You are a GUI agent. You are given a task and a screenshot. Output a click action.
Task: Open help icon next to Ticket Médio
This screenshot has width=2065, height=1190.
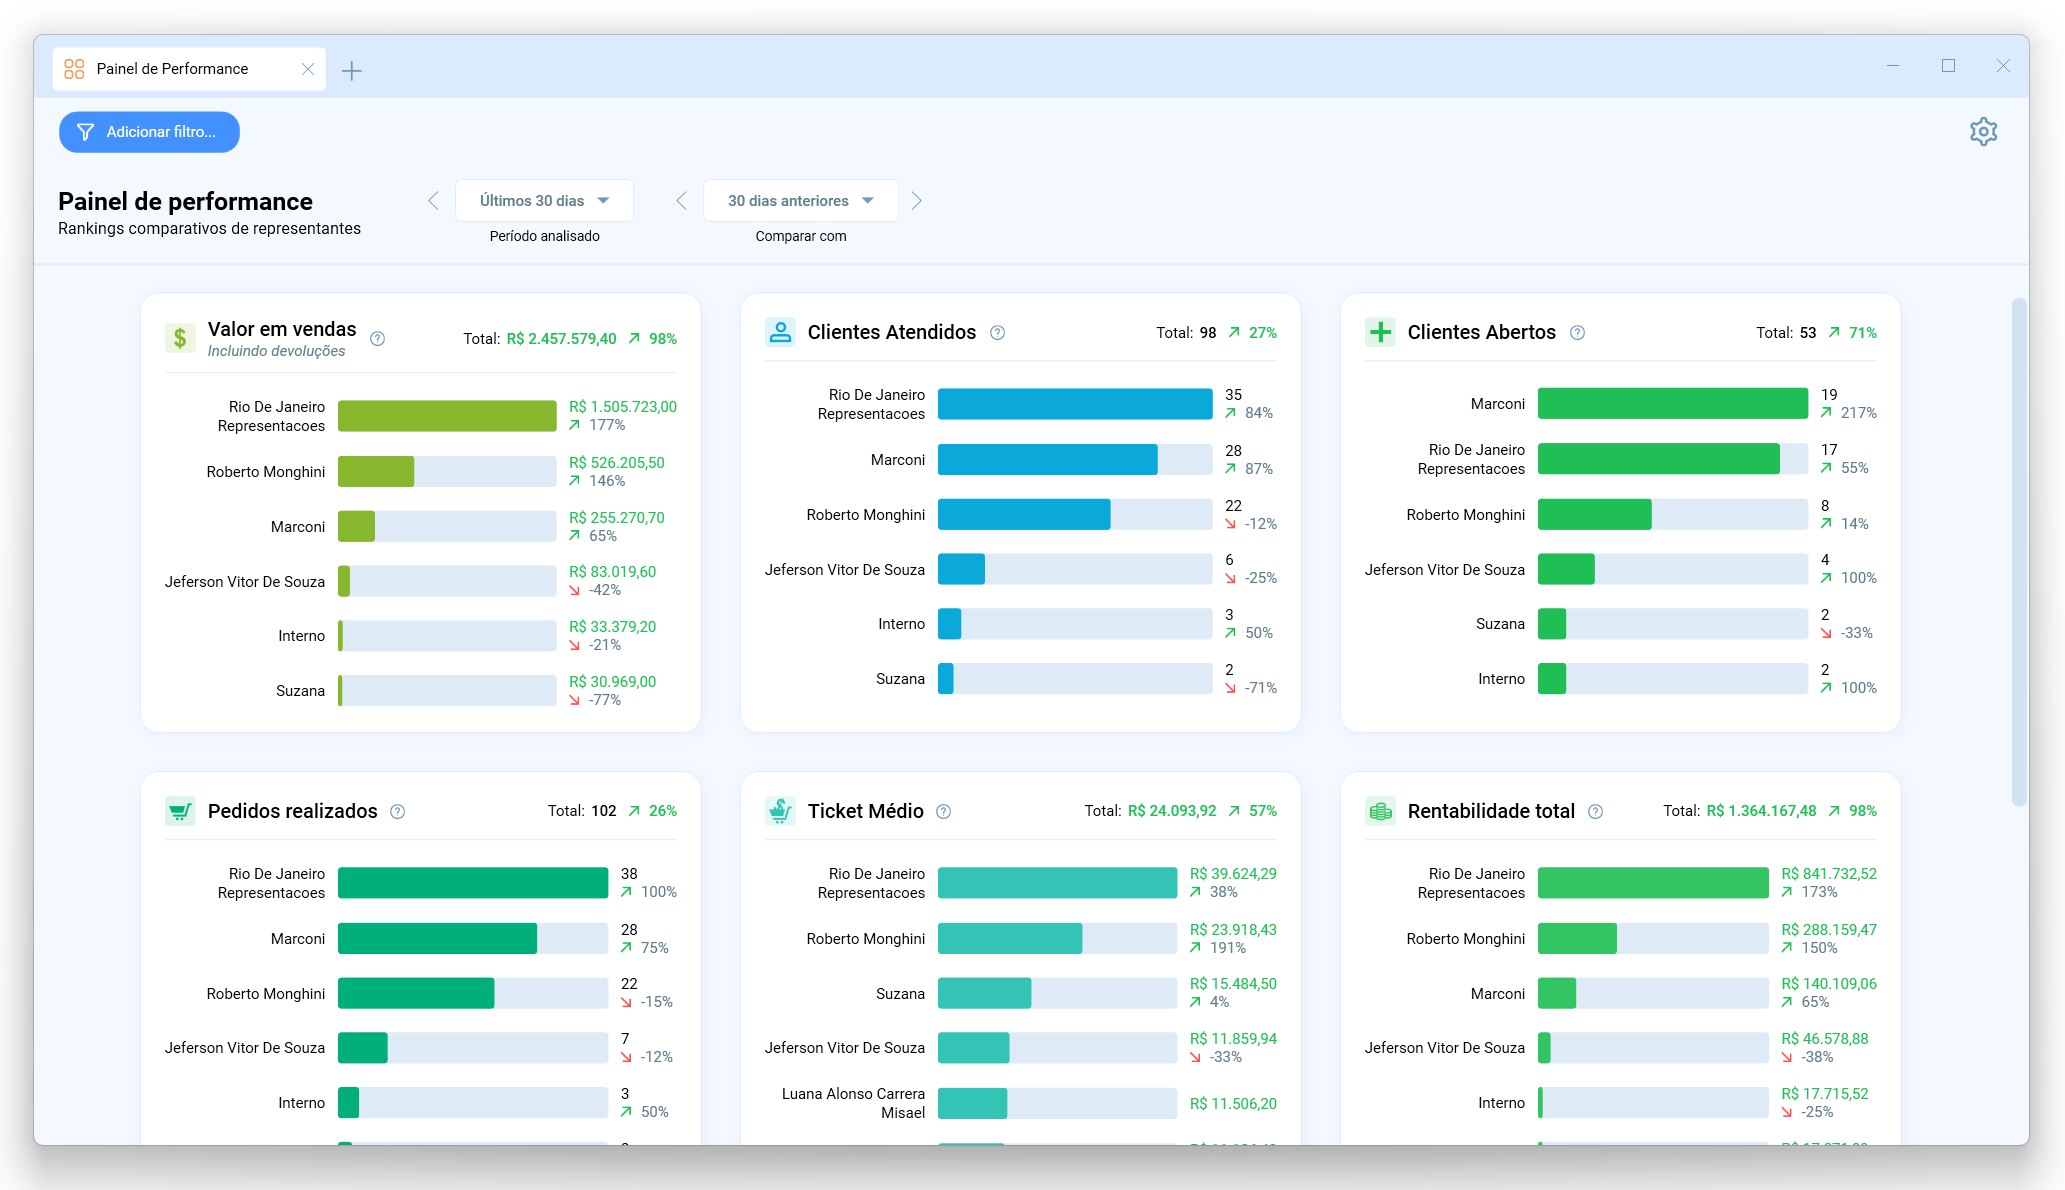943,812
